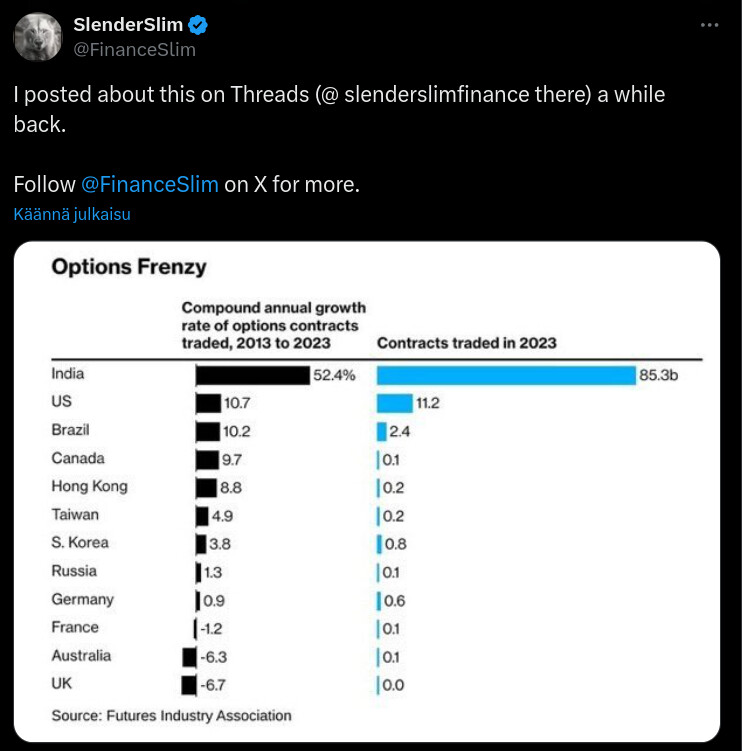Click the Futures Industry Association source line
Image resolution: width=742 pixels, height=751 pixels.
[x=171, y=715]
